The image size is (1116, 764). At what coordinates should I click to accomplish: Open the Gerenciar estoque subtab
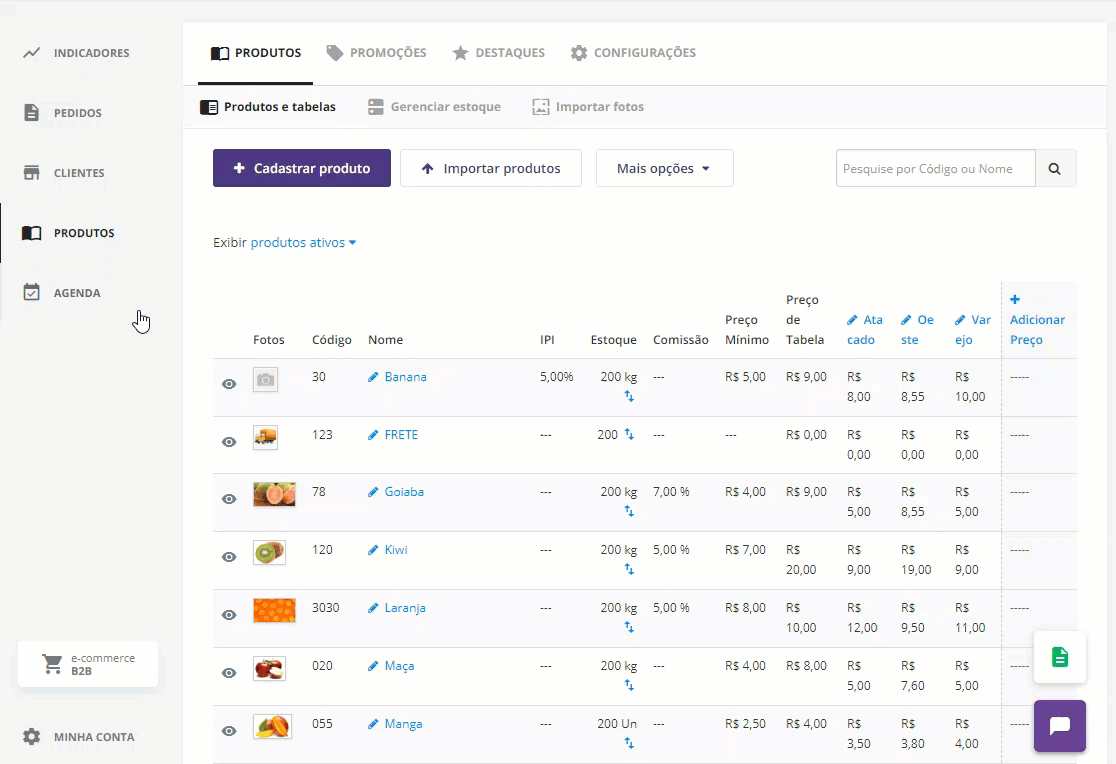(434, 107)
